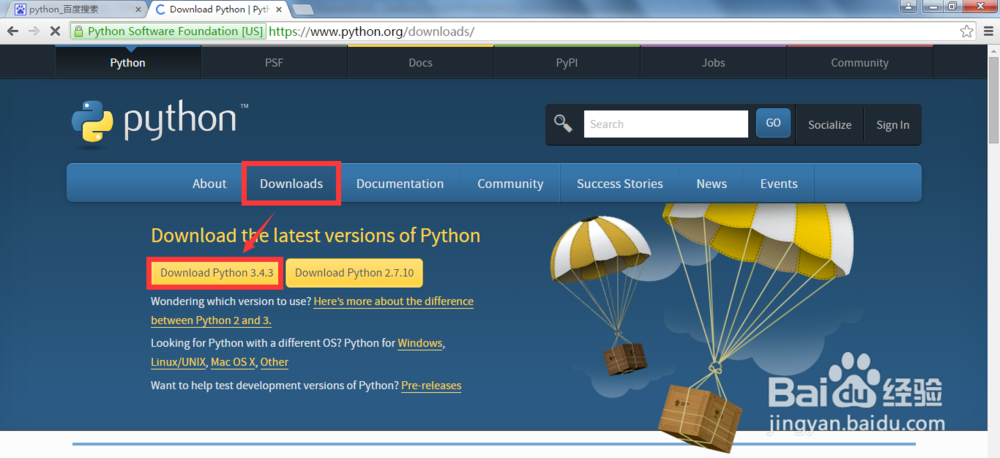This screenshot has height=458, width=1000.
Task: Click the green padlock Python Software Foundation badge
Action: point(168,31)
